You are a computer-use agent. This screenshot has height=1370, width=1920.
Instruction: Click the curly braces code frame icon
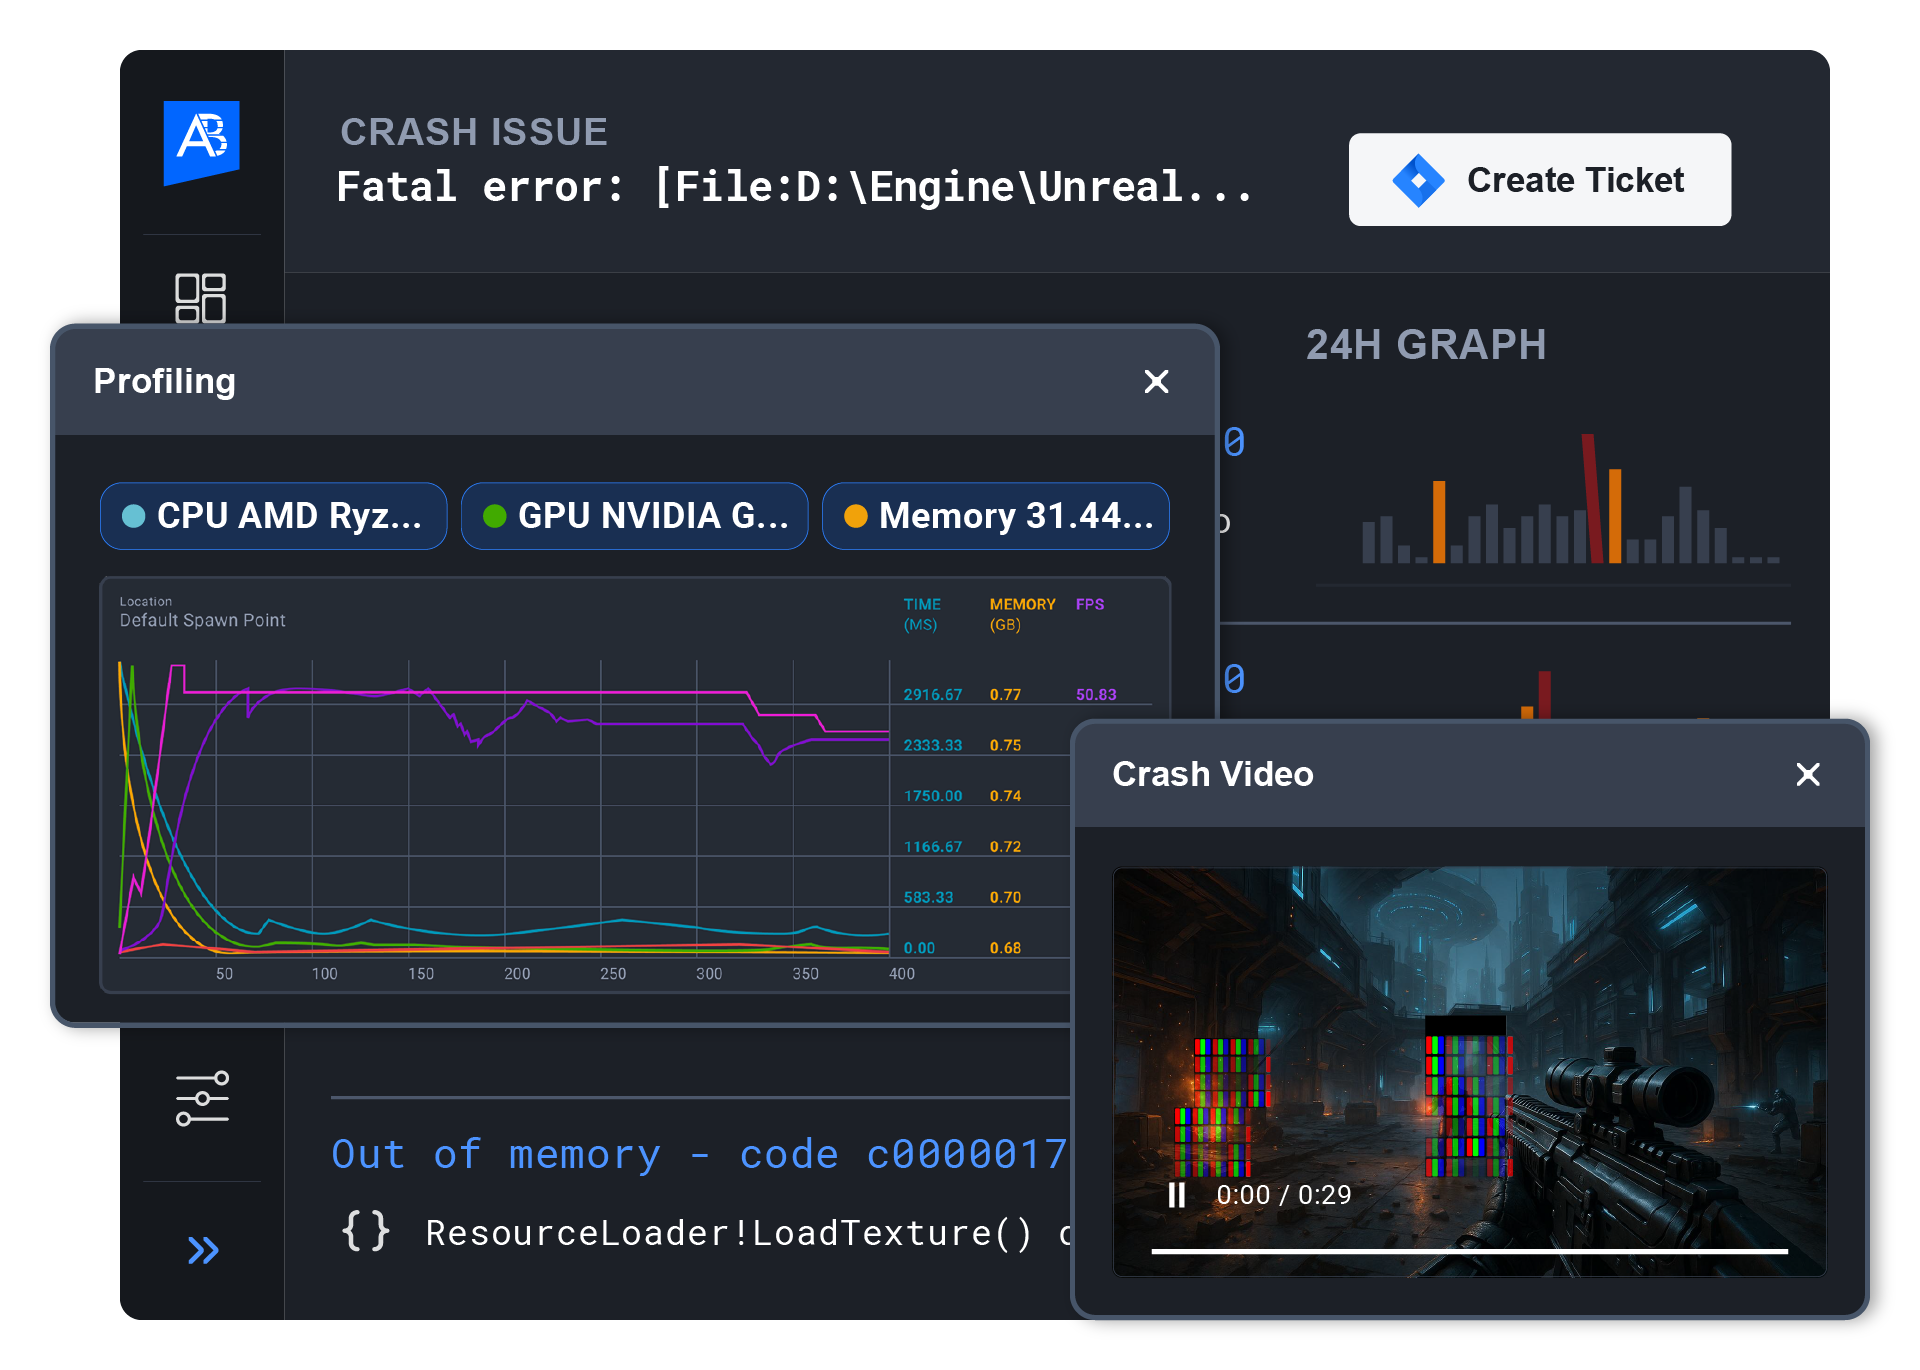point(365,1231)
